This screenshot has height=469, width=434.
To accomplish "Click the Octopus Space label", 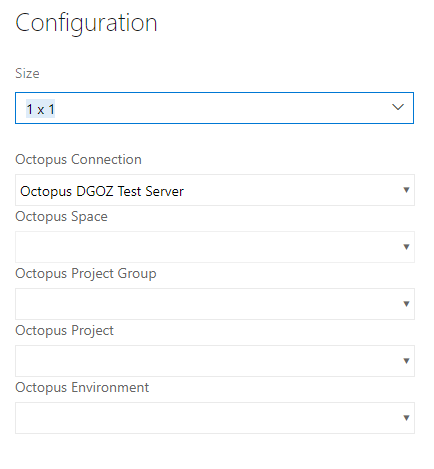I will coord(61,217).
